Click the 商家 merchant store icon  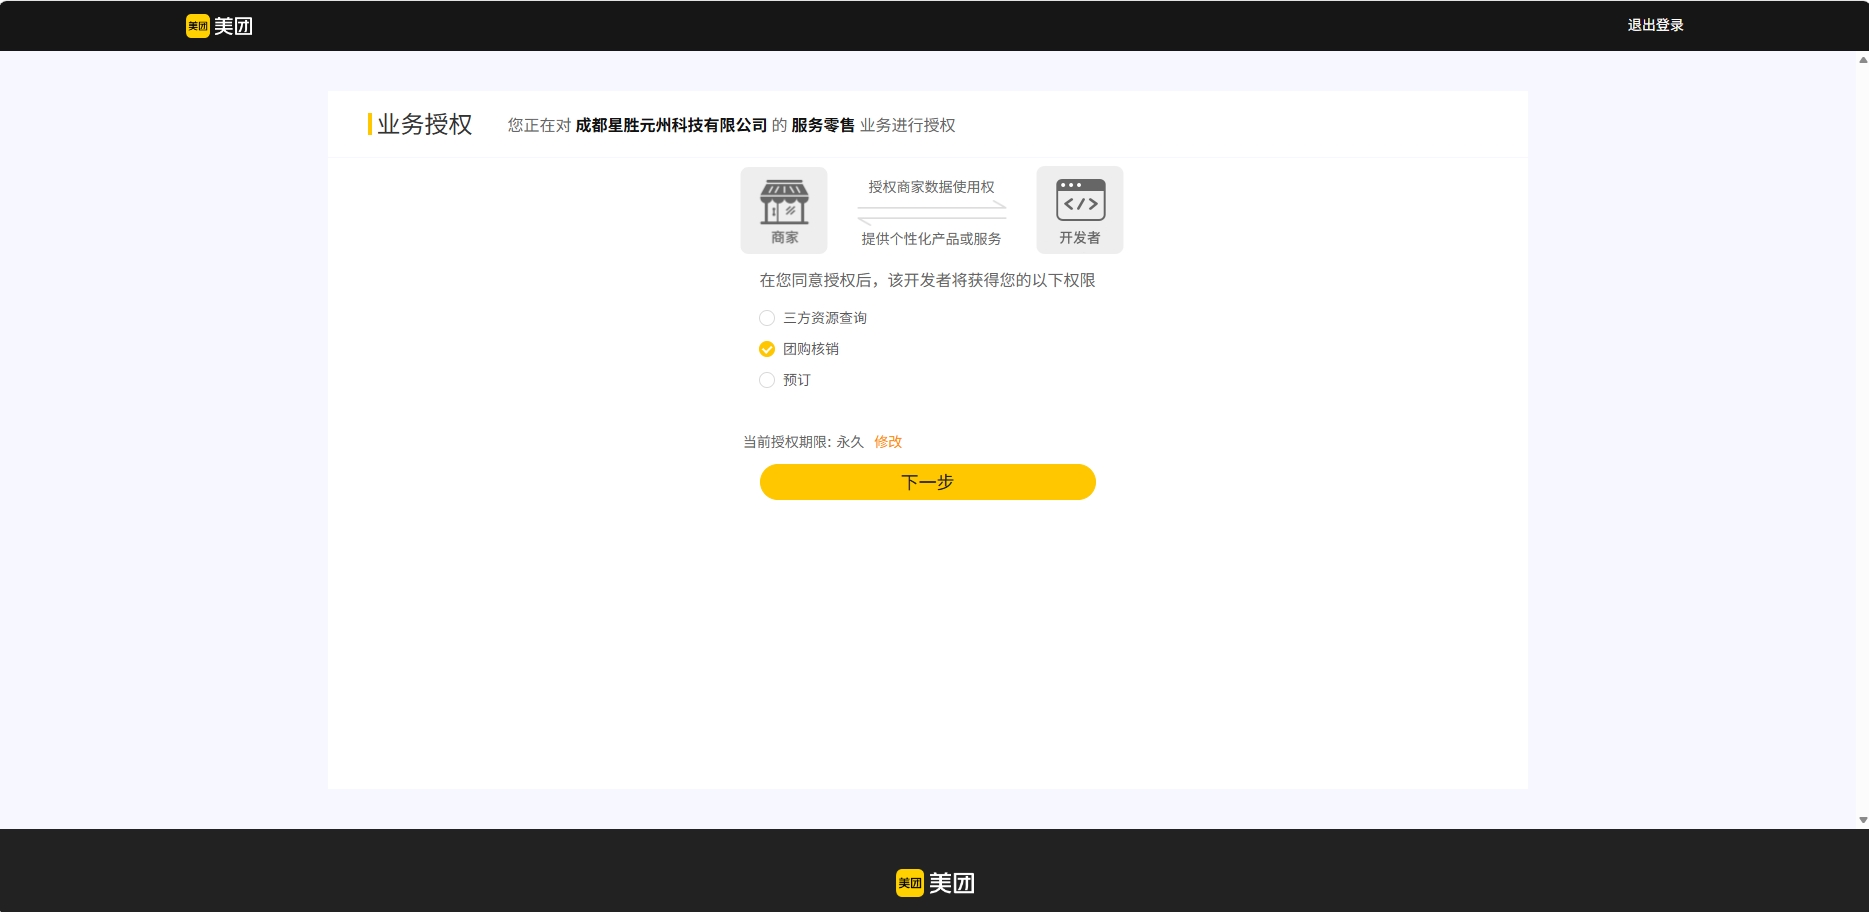(x=784, y=210)
